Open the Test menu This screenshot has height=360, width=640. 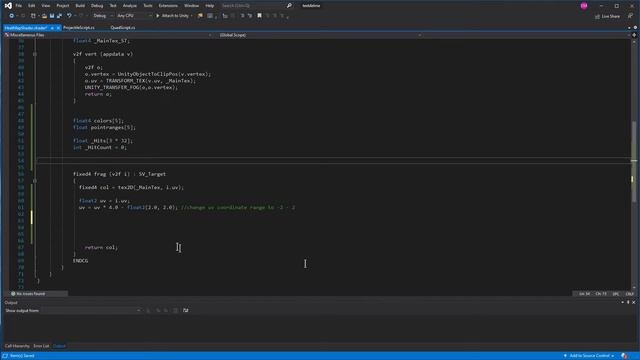[x=113, y=6]
